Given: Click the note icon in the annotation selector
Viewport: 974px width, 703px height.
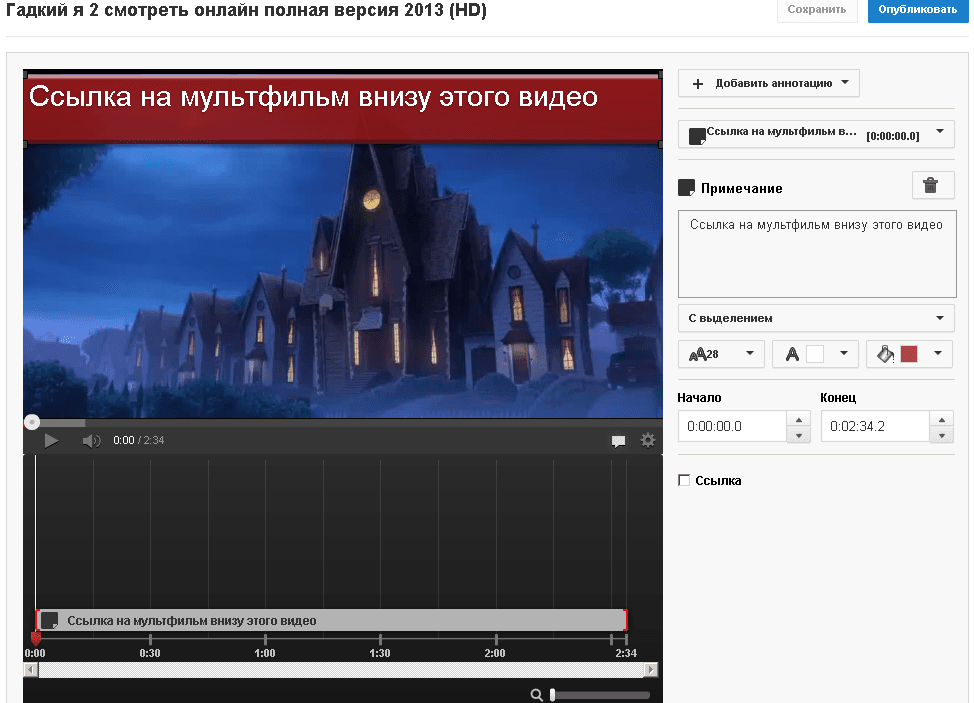Looking at the screenshot, I should click(697, 136).
